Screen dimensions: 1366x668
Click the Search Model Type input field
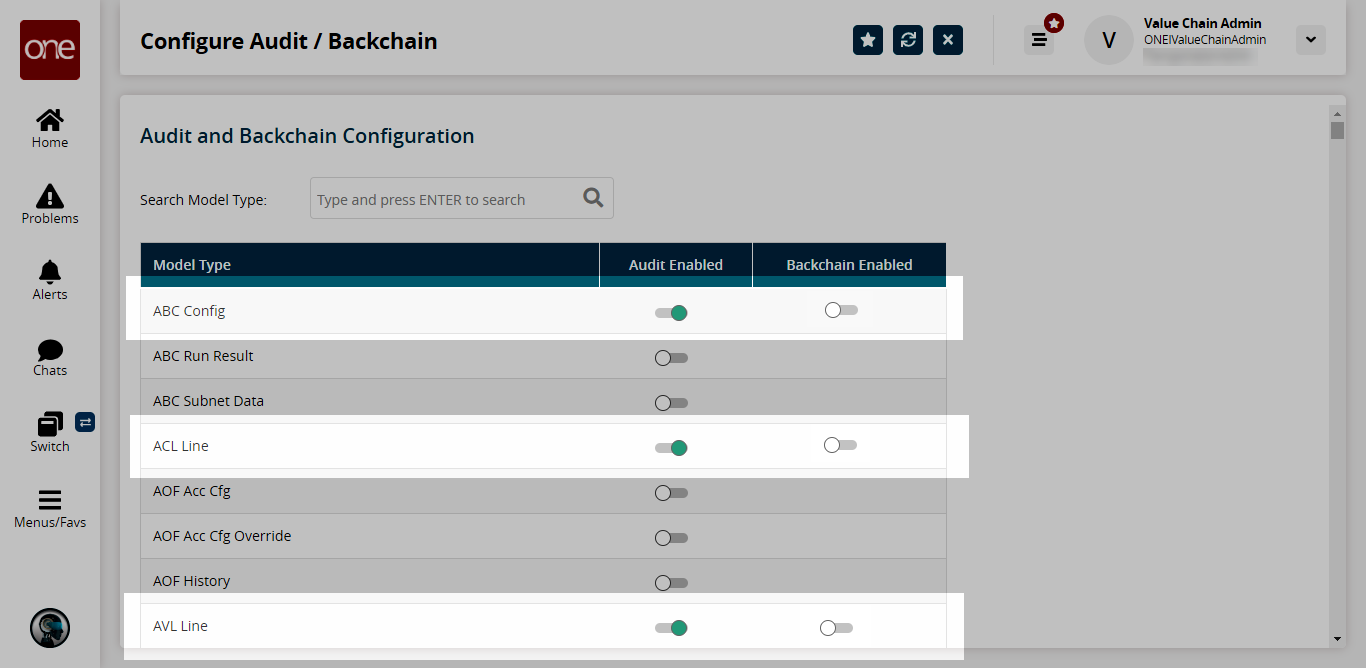tap(445, 199)
